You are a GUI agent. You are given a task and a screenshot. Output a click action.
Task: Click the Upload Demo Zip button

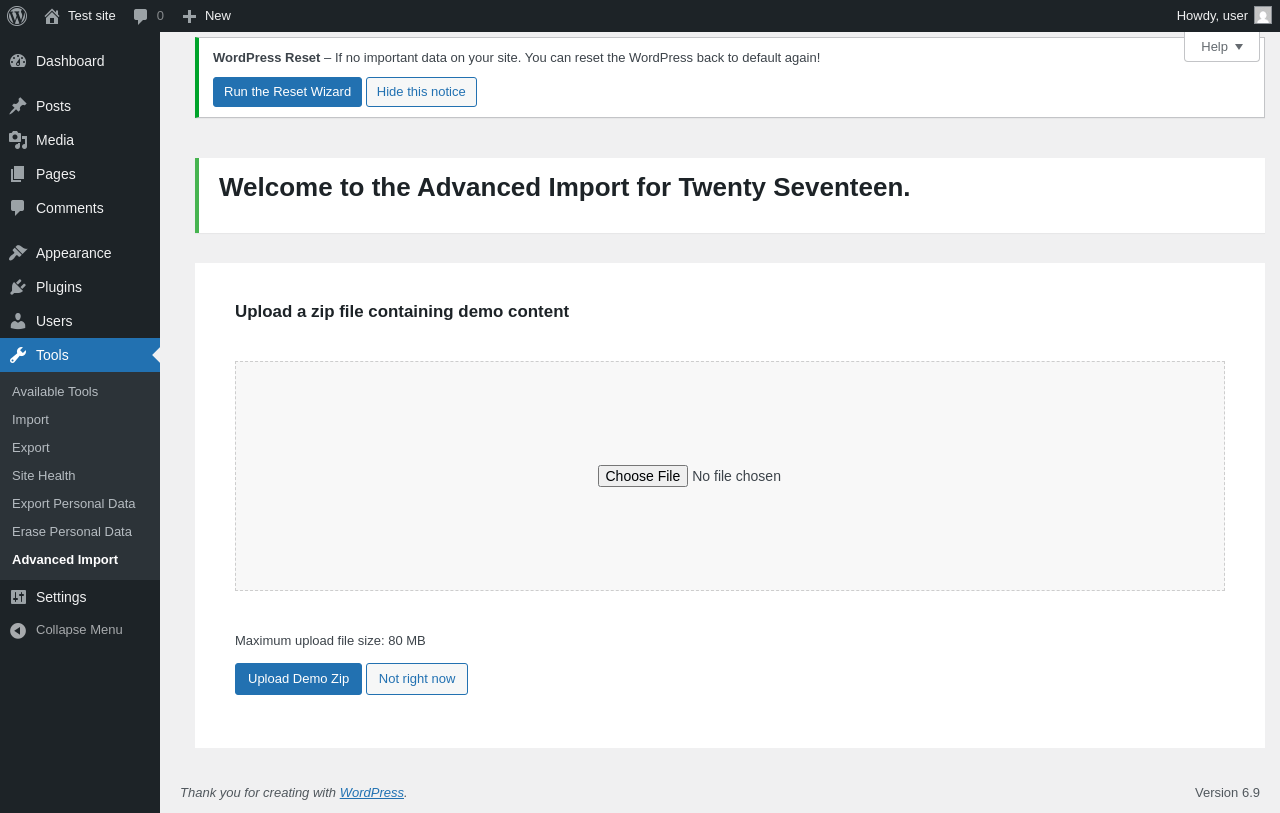click(298, 679)
